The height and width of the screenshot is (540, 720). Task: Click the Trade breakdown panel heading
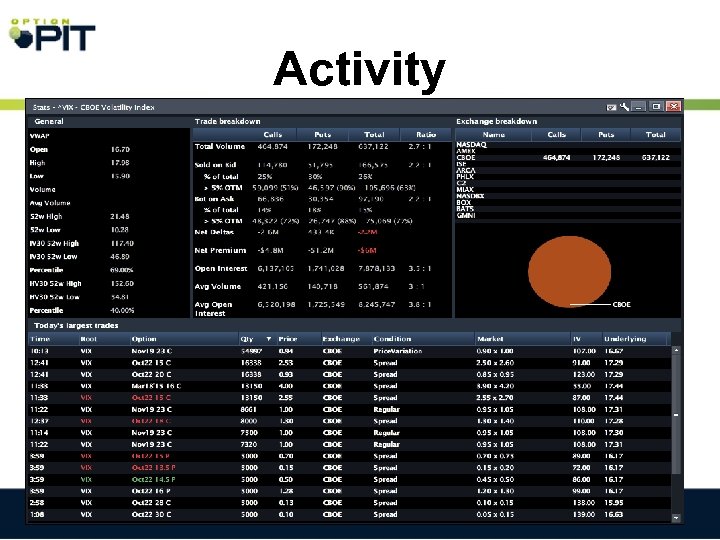click(x=227, y=121)
